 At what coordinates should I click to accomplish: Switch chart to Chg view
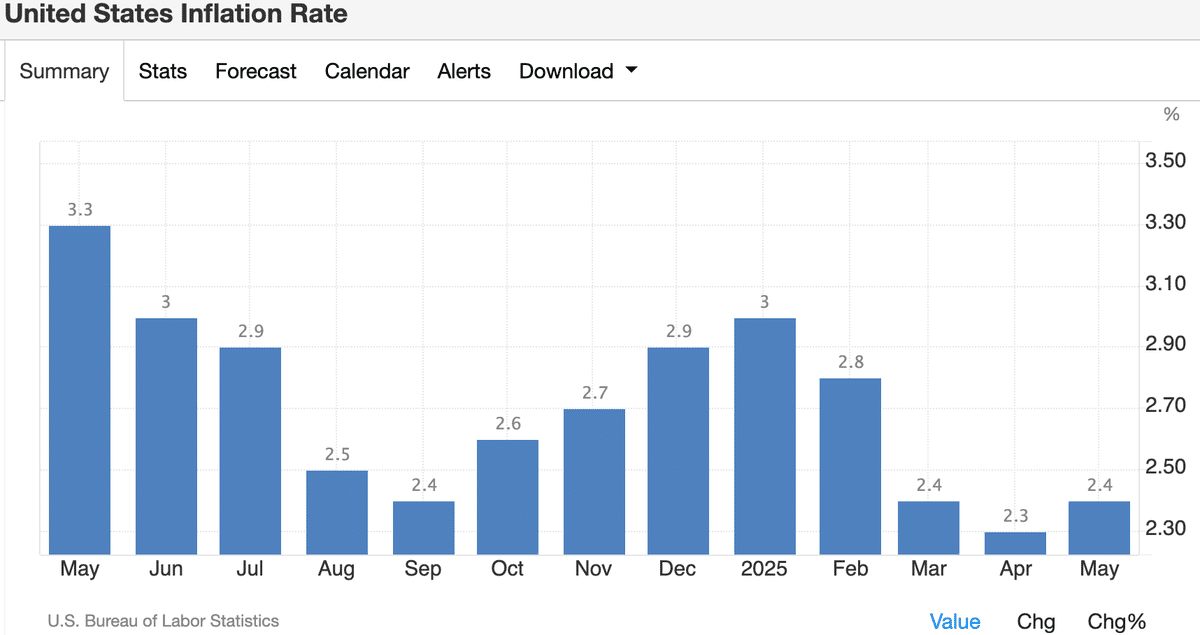click(1036, 621)
